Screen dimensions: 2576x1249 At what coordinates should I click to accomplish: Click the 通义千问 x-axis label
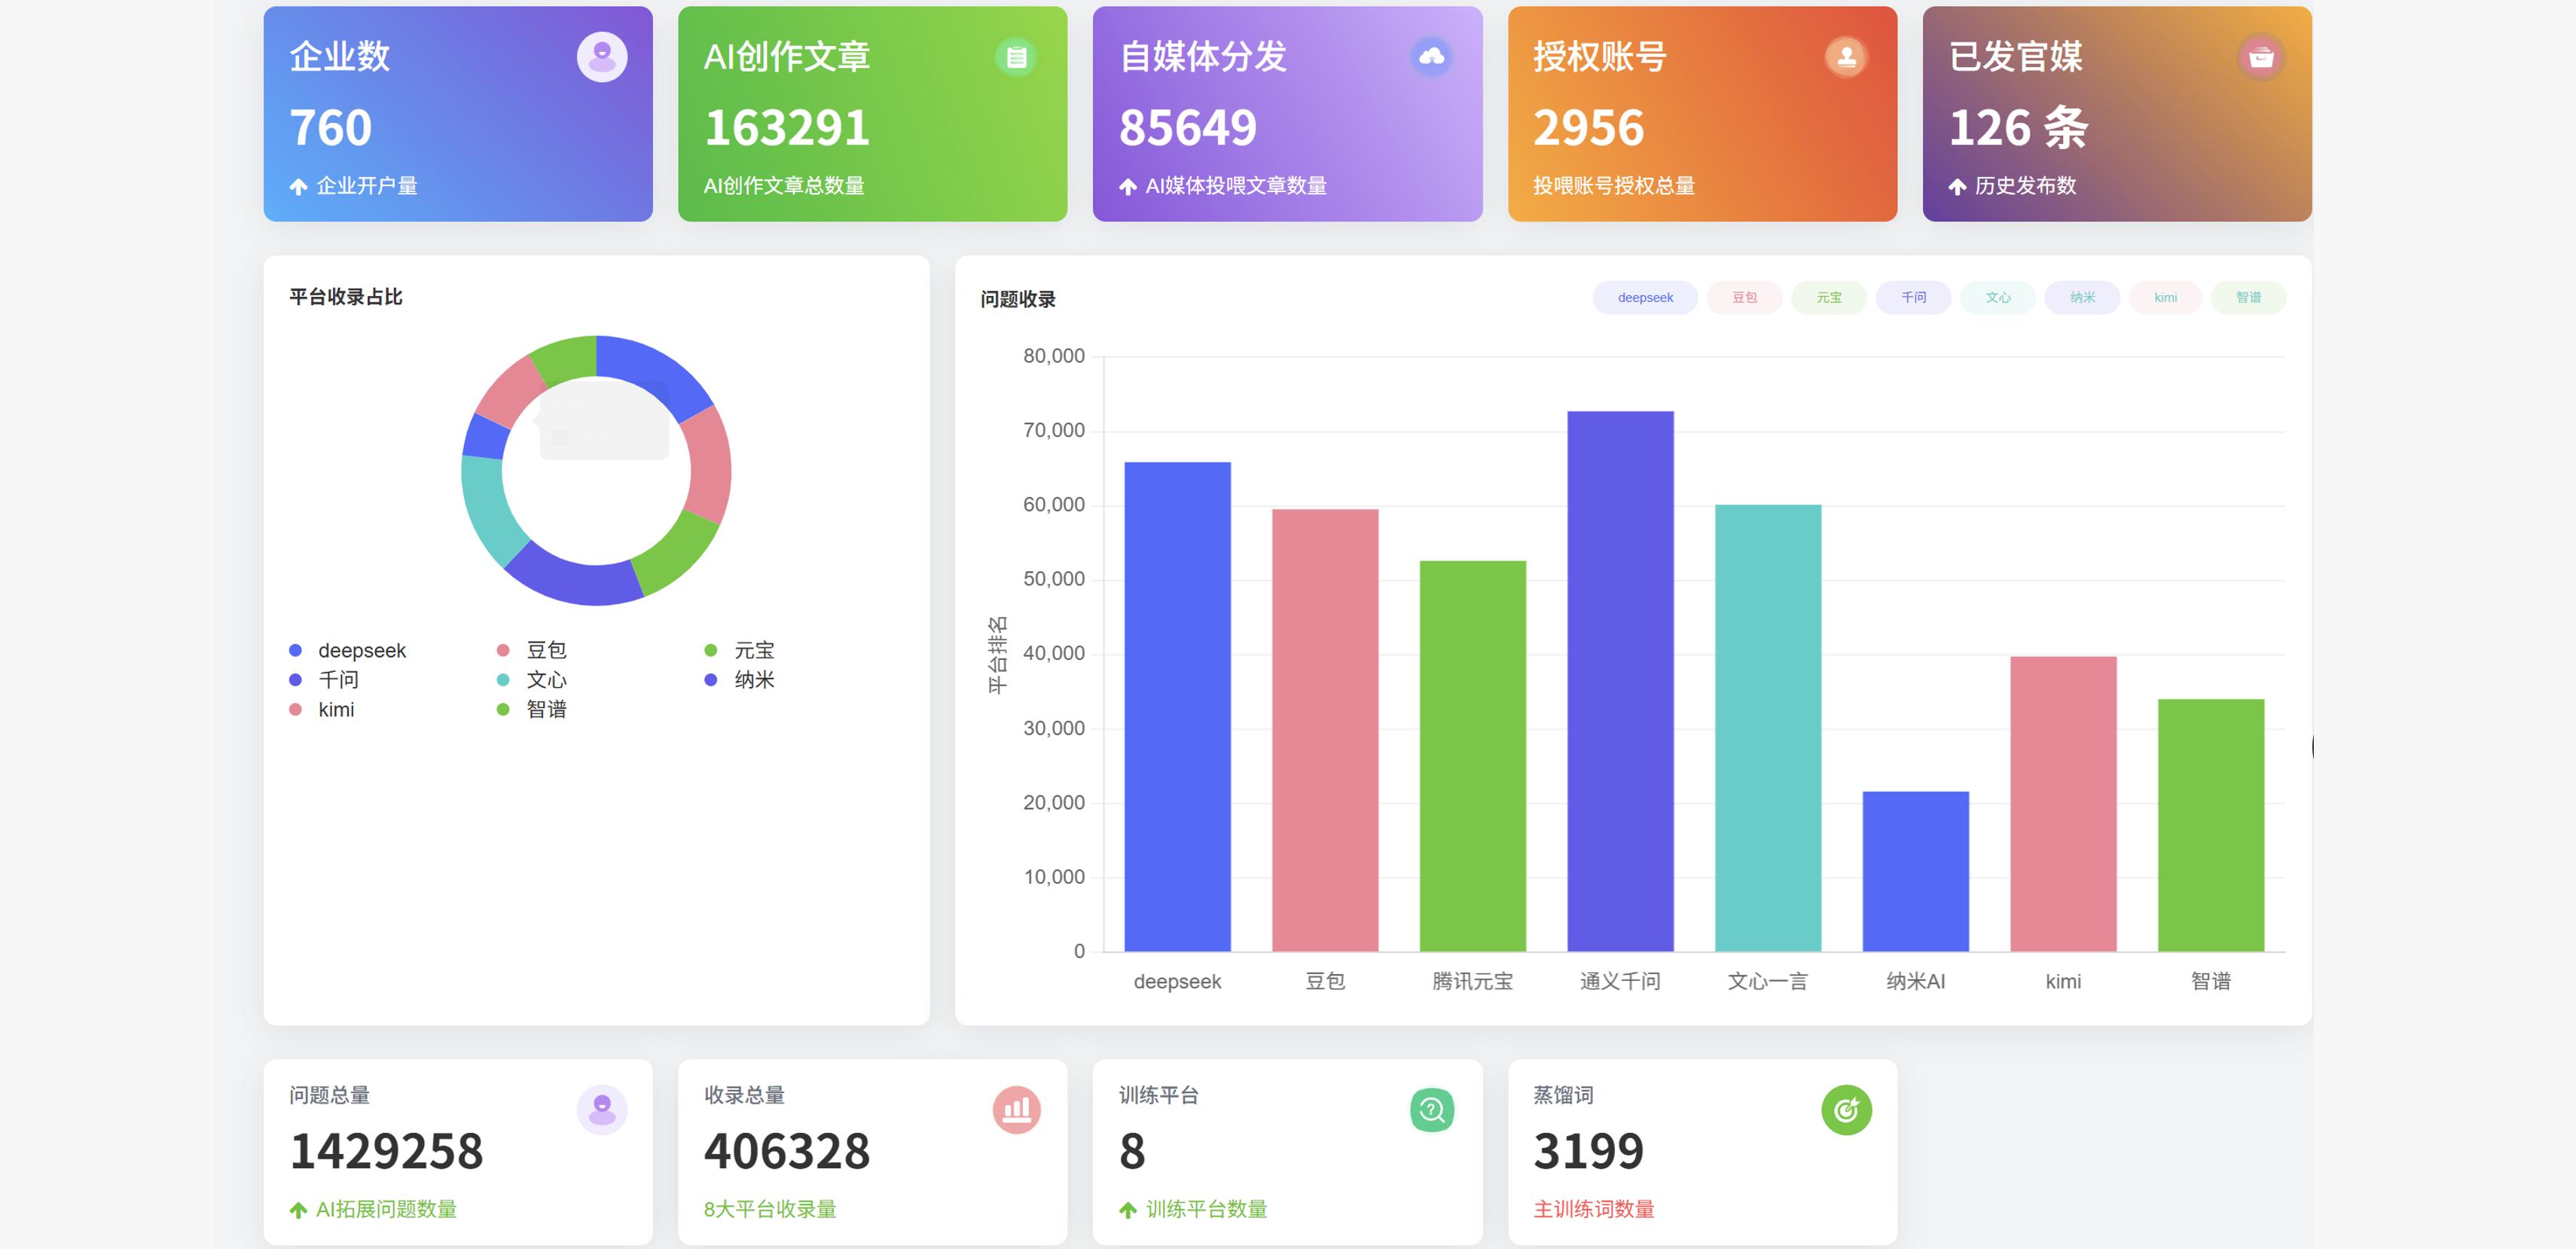[x=1620, y=982]
